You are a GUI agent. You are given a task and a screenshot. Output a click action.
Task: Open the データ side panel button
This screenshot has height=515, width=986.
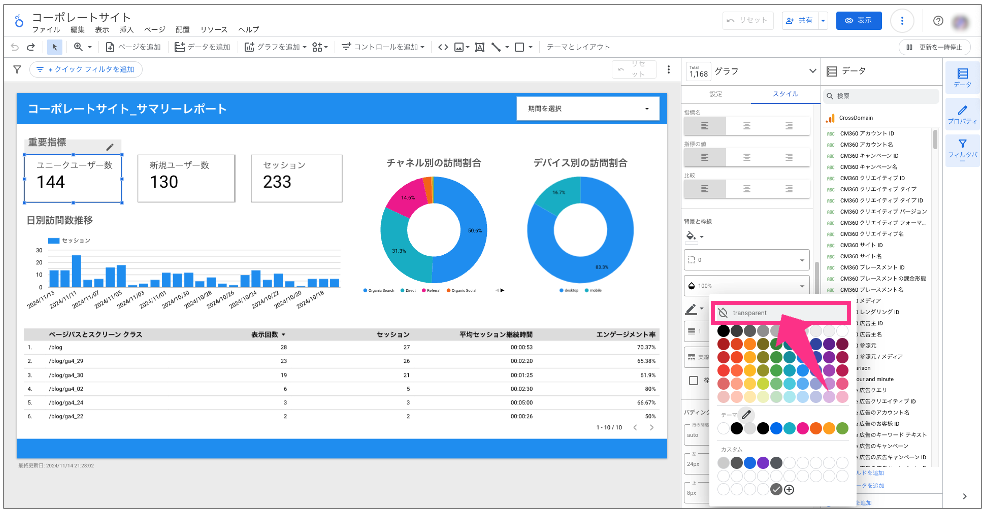click(x=962, y=77)
